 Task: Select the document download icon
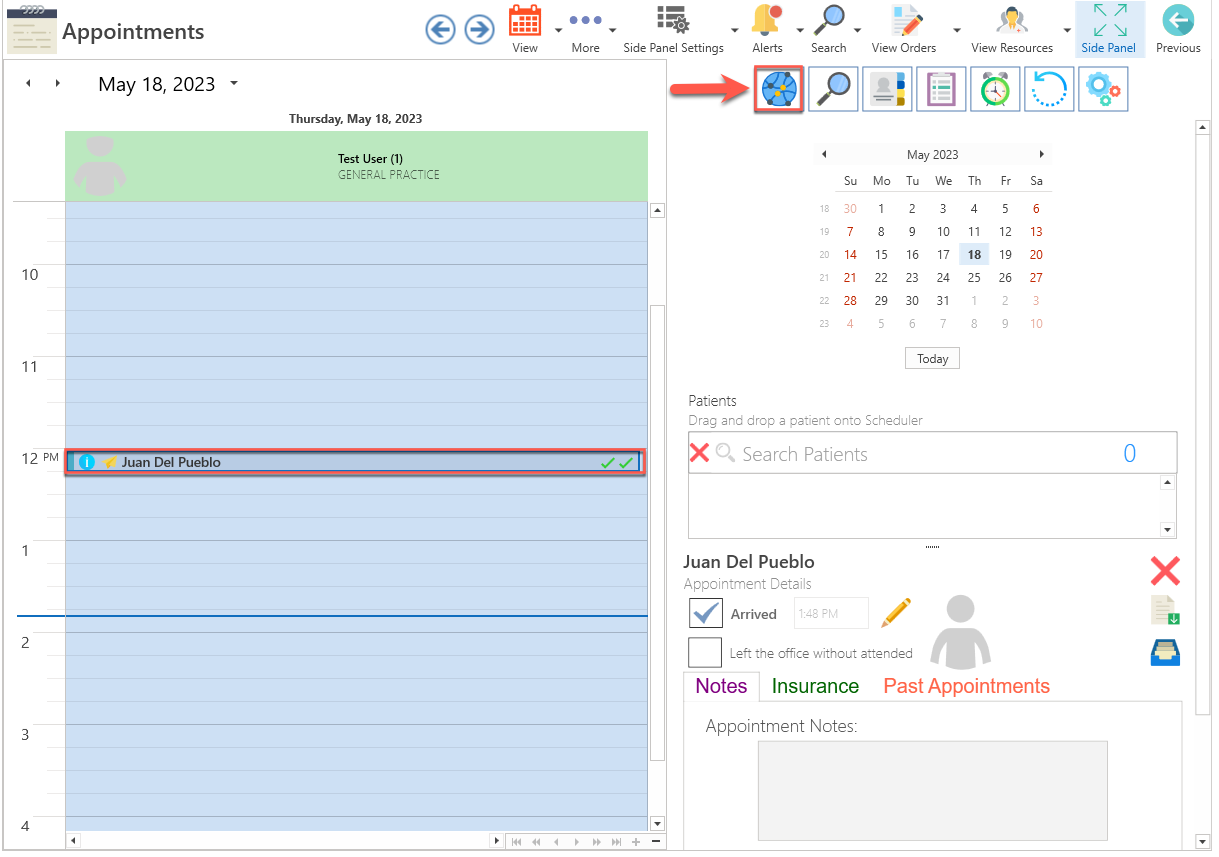click(x=1165, y=611)
